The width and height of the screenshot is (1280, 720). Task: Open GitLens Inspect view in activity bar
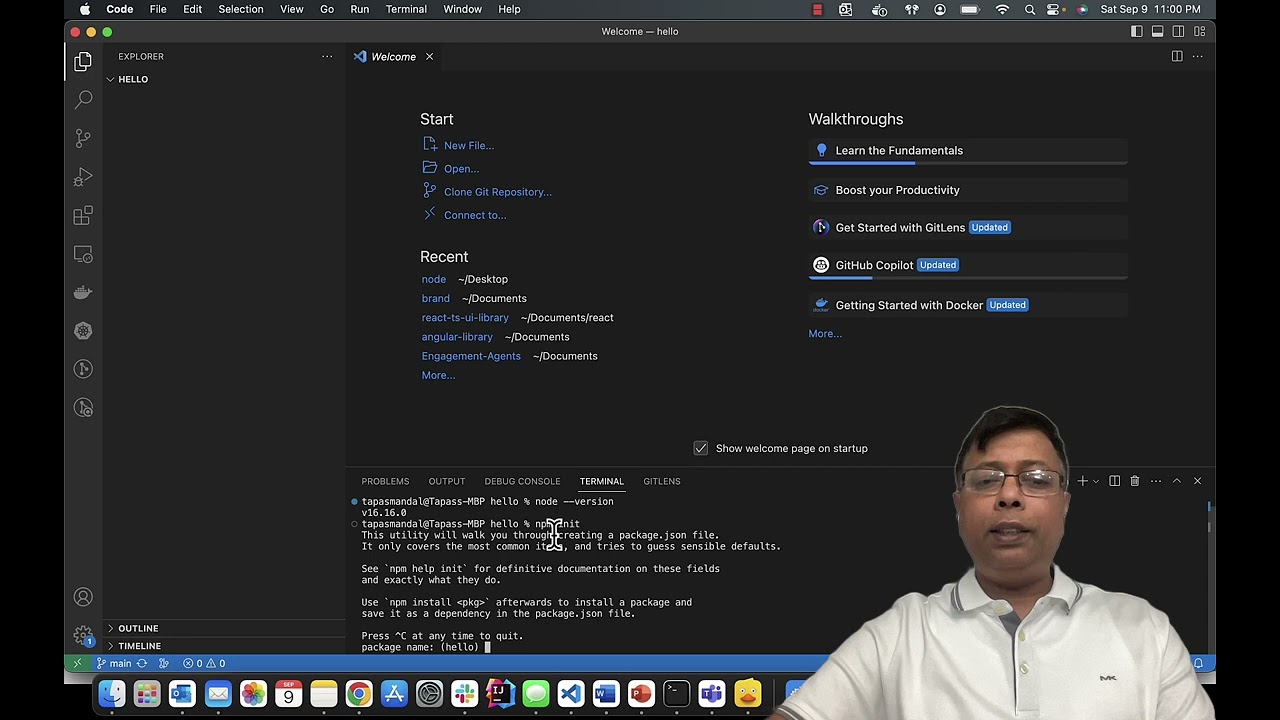83,408
